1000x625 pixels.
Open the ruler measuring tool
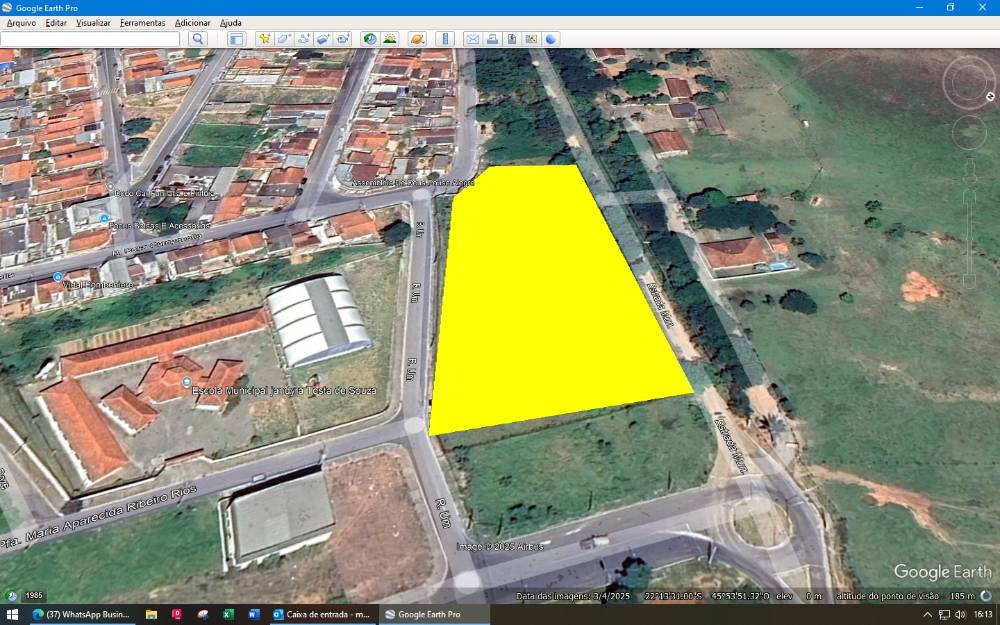445,39
